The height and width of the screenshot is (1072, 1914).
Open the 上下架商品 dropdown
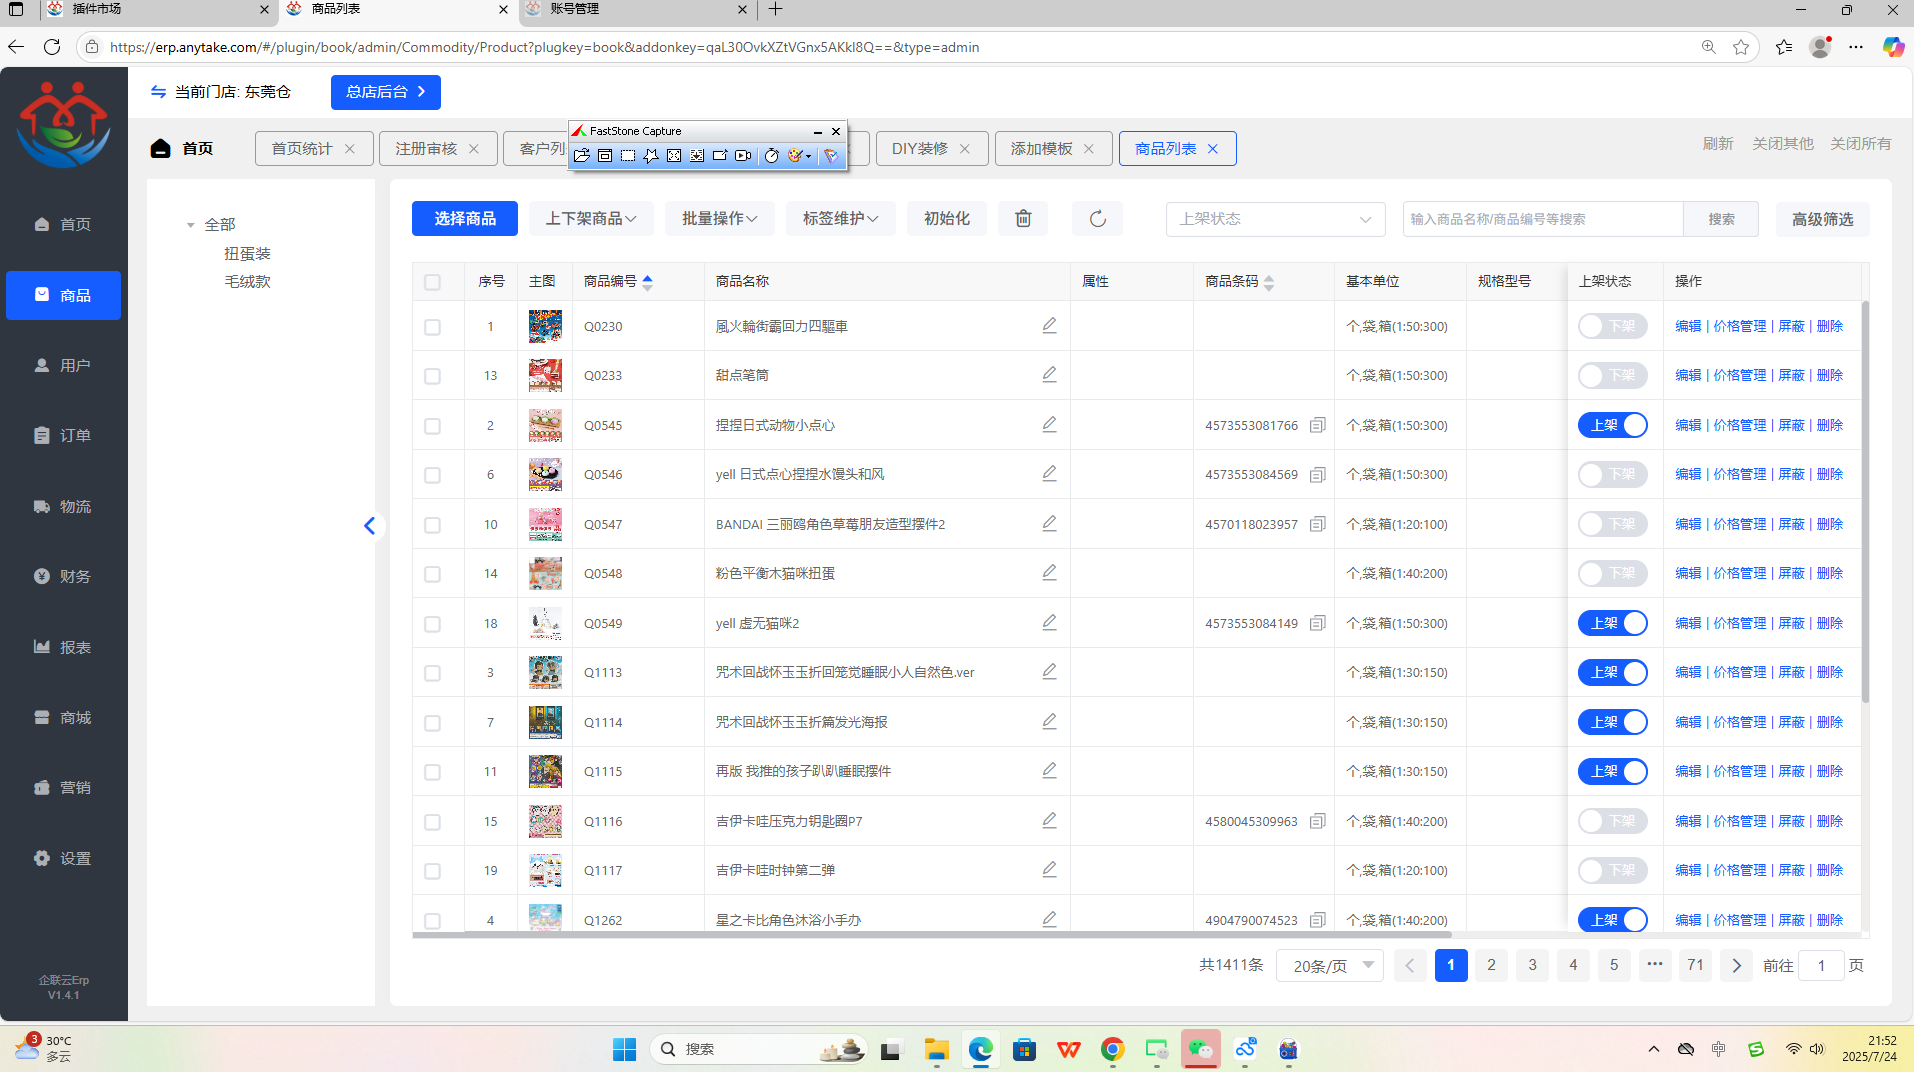[x=591, y=218]
